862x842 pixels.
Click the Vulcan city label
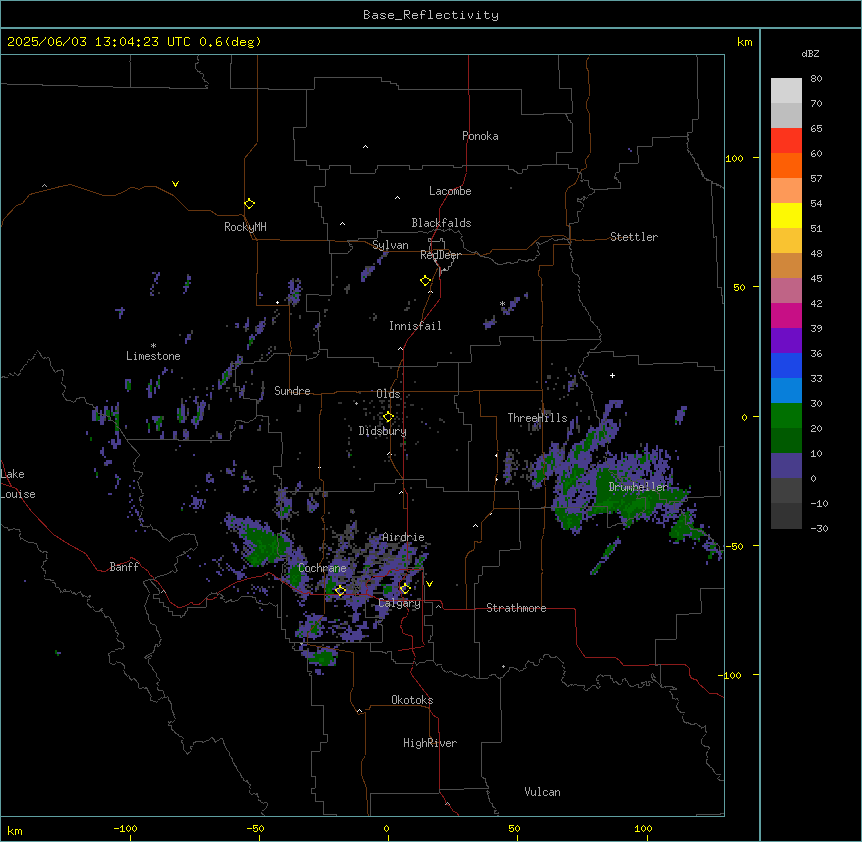(542, 792)
